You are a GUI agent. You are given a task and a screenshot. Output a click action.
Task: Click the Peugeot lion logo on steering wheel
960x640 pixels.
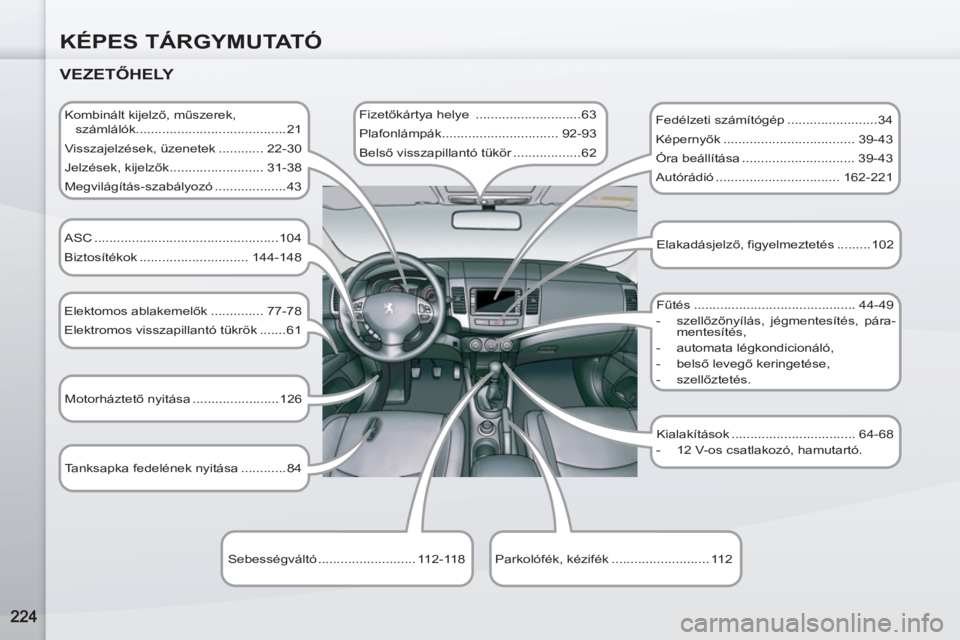(x=389, y=307)
